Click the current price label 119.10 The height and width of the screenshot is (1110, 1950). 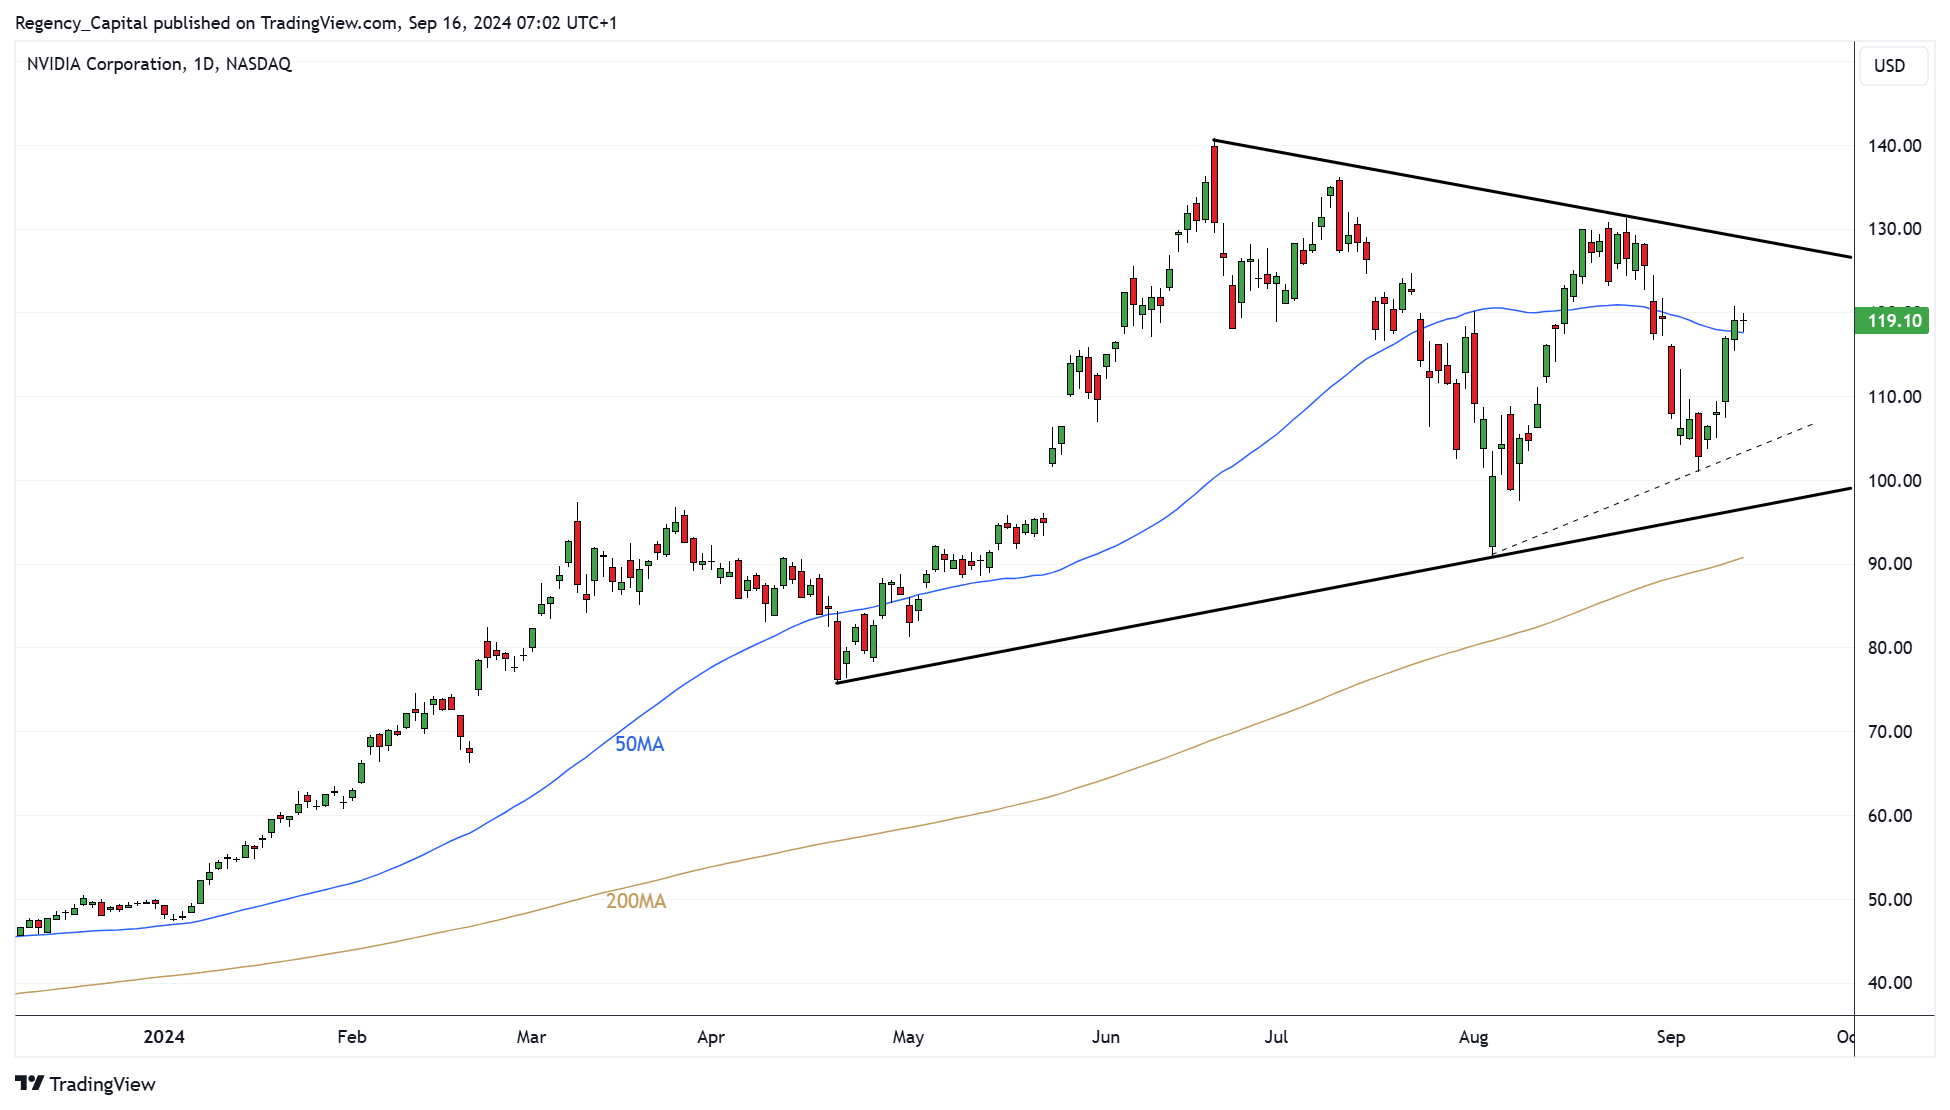point(1892,321)
